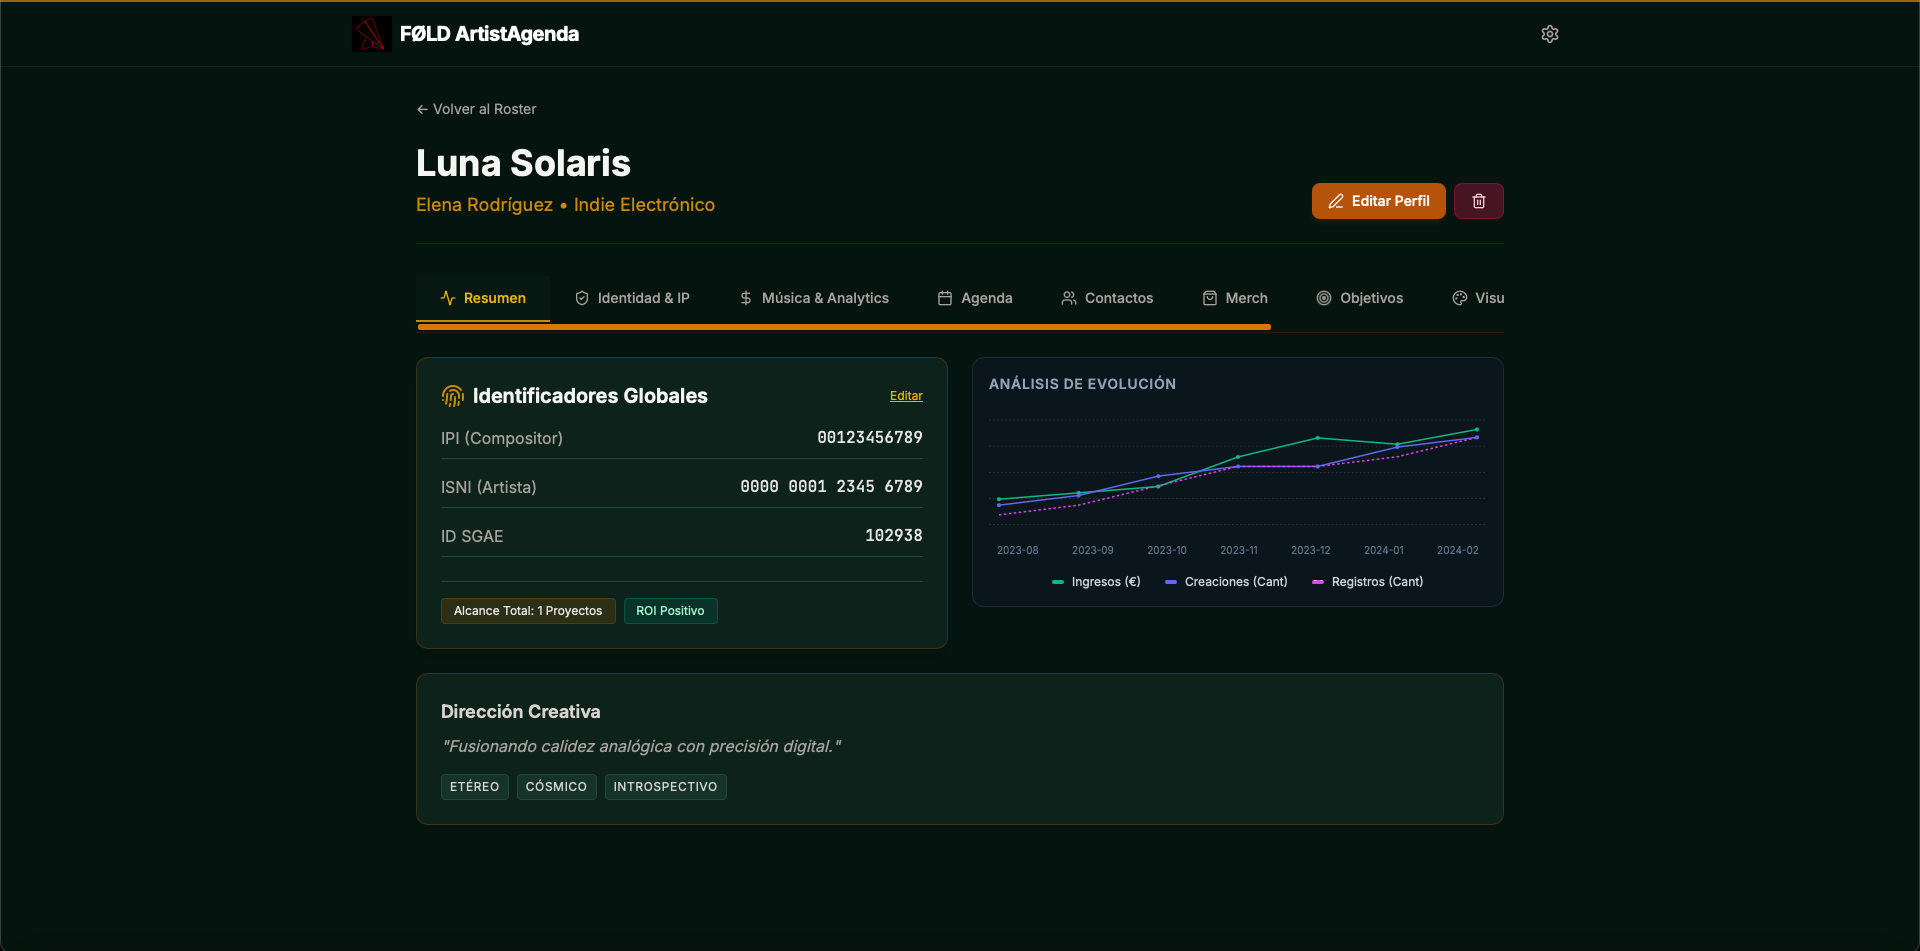Open the Identidad & IP tab
Viewport: 1920px width, 951px height.
click(x=632, y=298)
